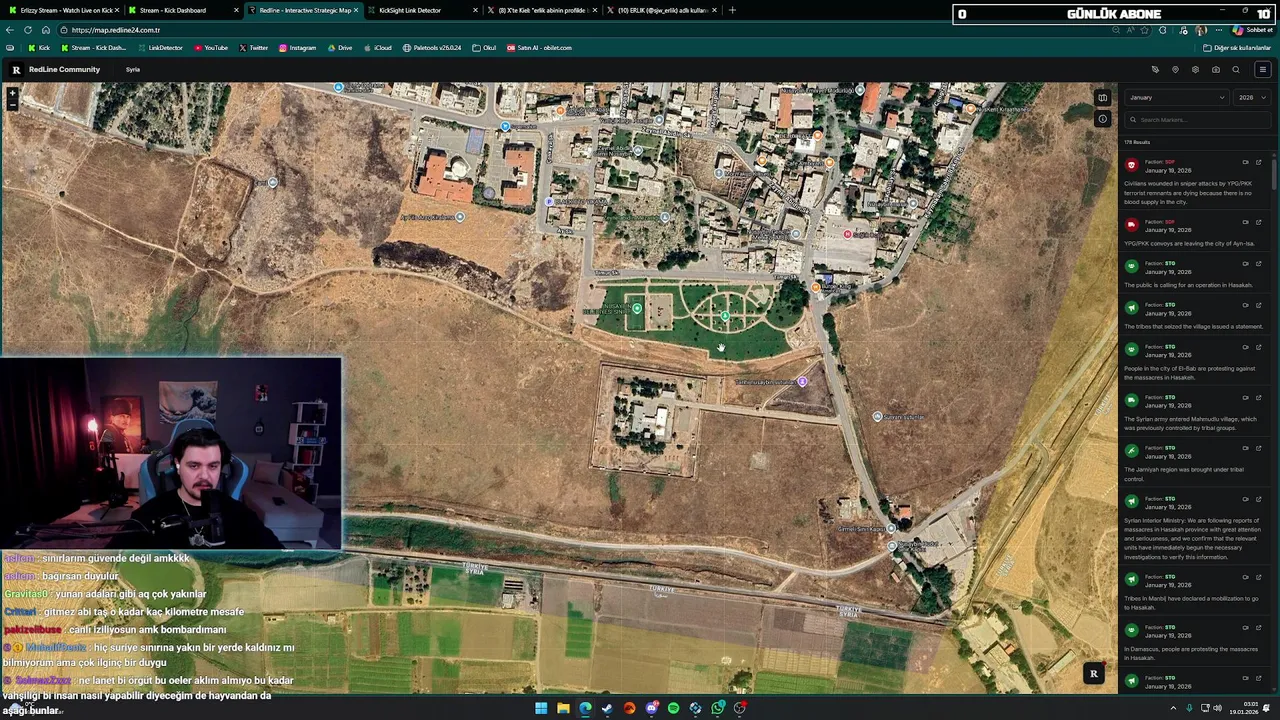Click the map panel layout icon

[1102, 98]
